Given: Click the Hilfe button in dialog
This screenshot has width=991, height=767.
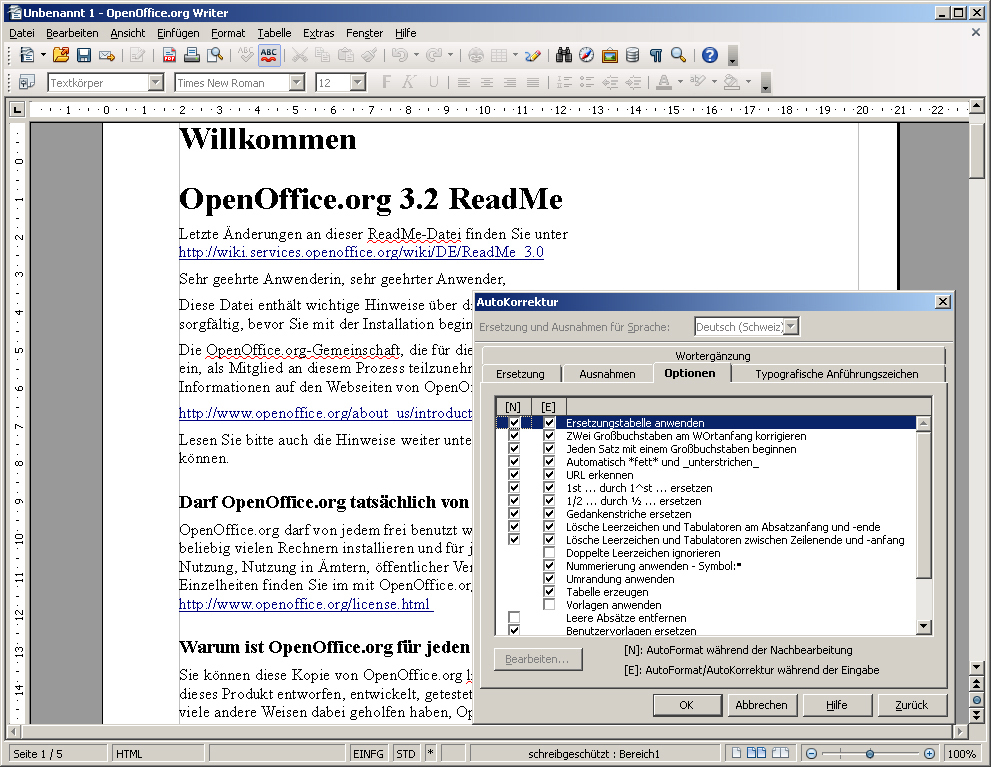Looking at the screenshot, I should pos(837,705).
